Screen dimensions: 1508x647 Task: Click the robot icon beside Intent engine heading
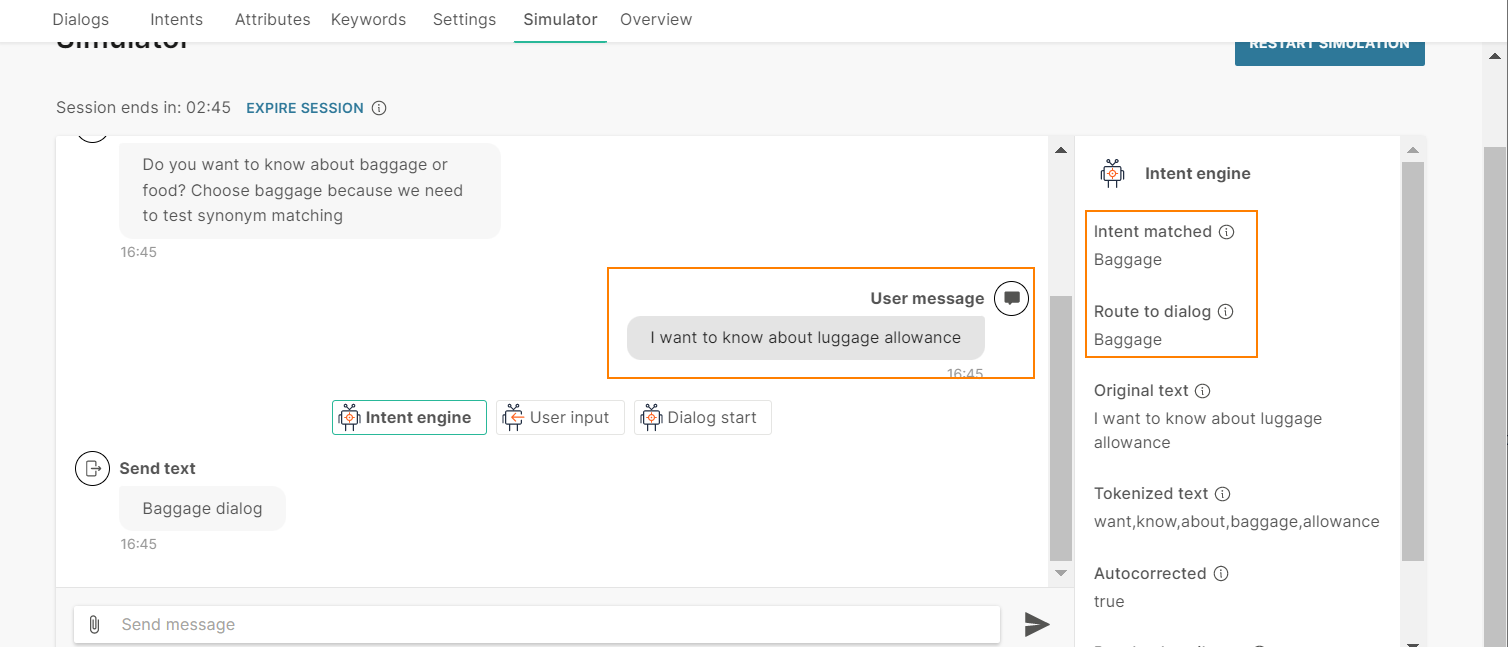(1112, 172)
